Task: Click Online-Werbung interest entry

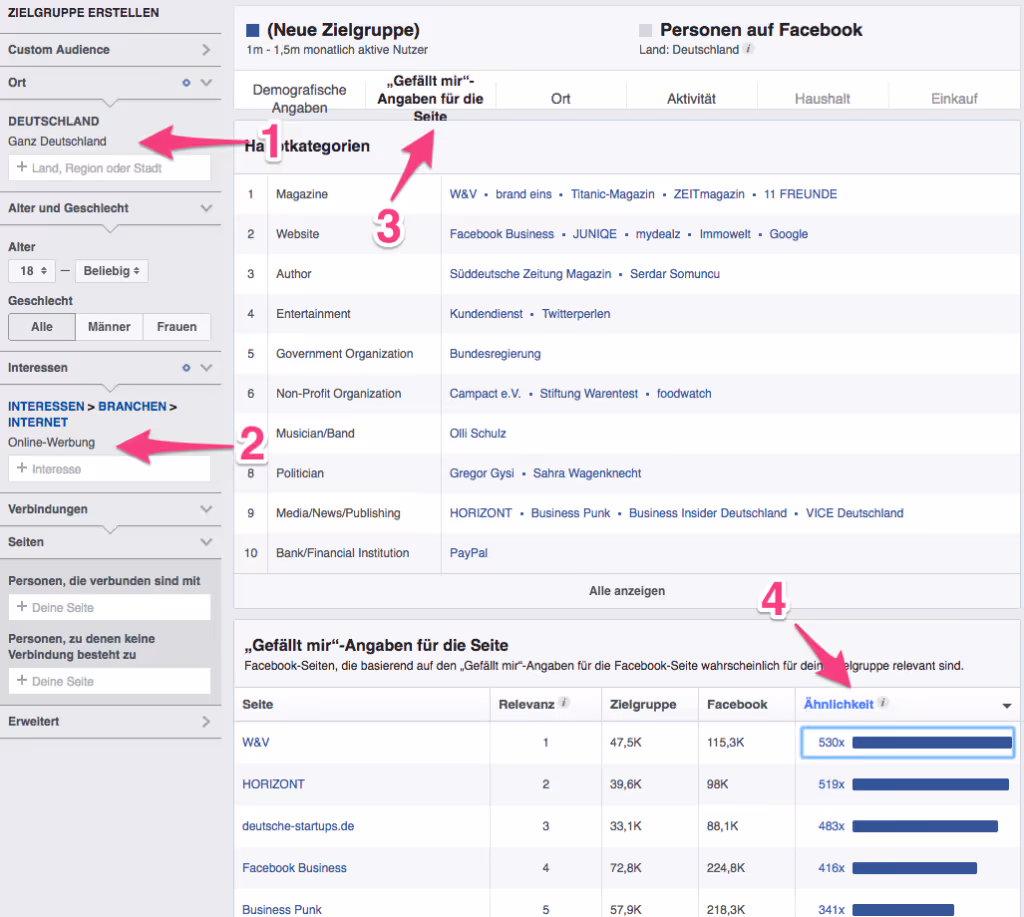Action: tap(52, 442)
